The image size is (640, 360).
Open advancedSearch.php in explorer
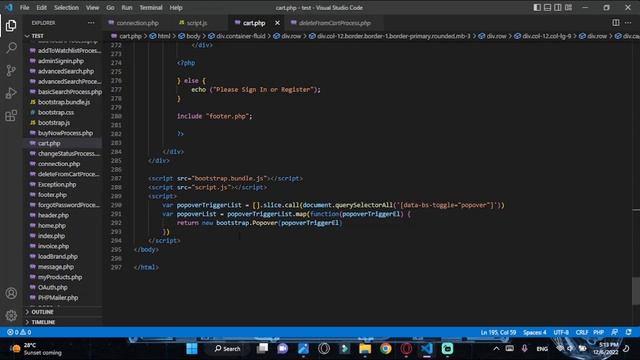click(66, 71)
